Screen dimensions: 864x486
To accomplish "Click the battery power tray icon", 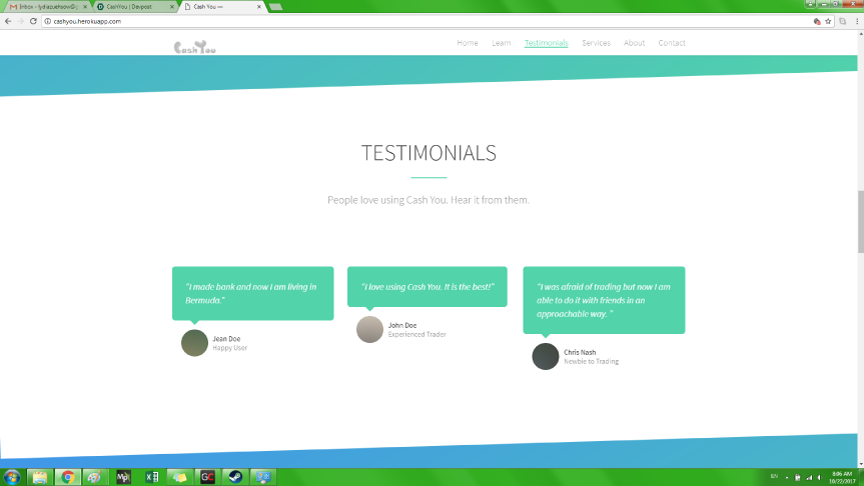I will point(797,477).
